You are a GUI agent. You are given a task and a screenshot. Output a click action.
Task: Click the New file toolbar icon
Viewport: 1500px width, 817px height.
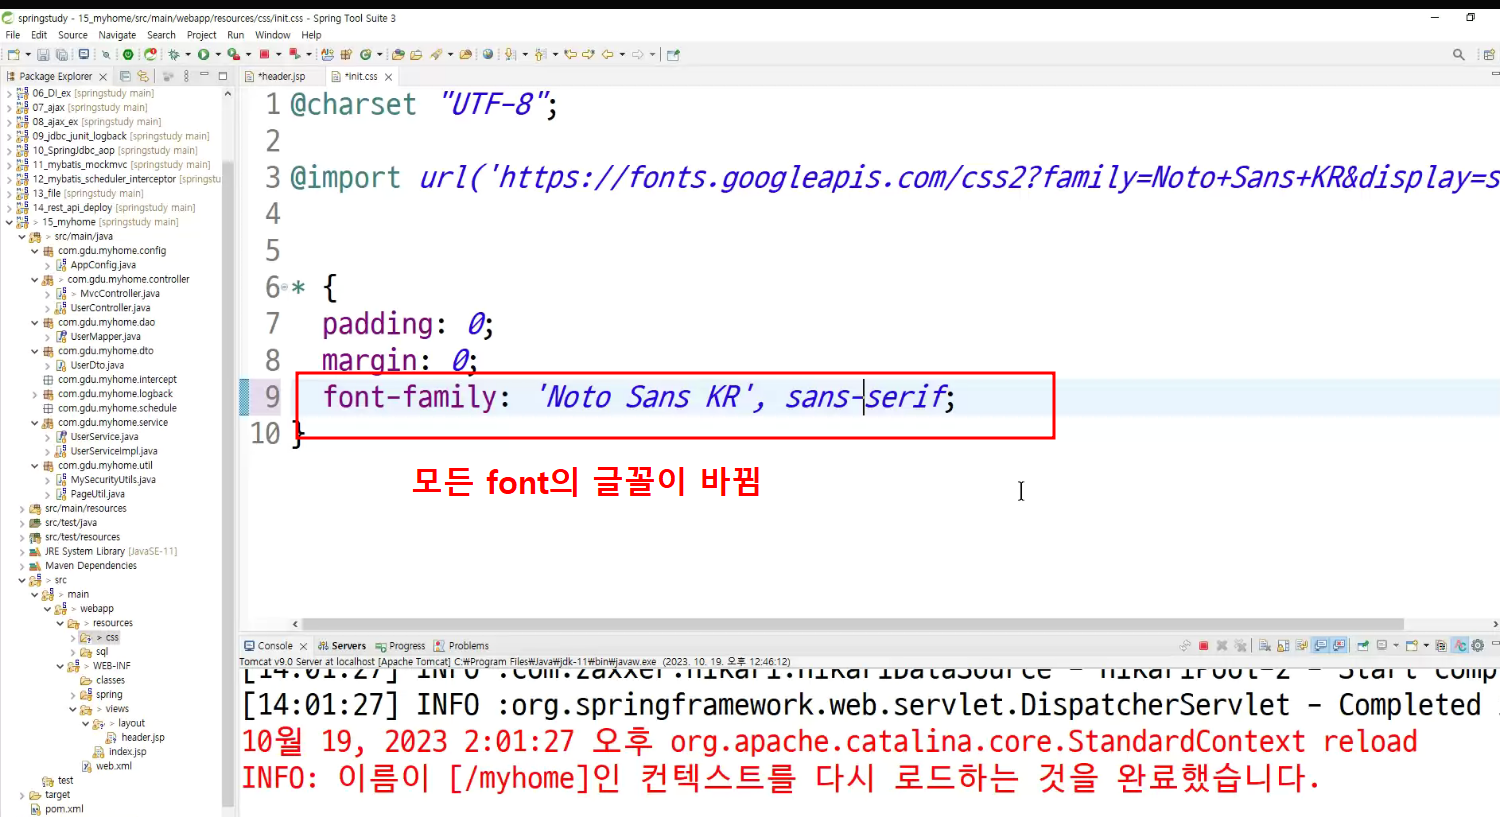point(13,54)
